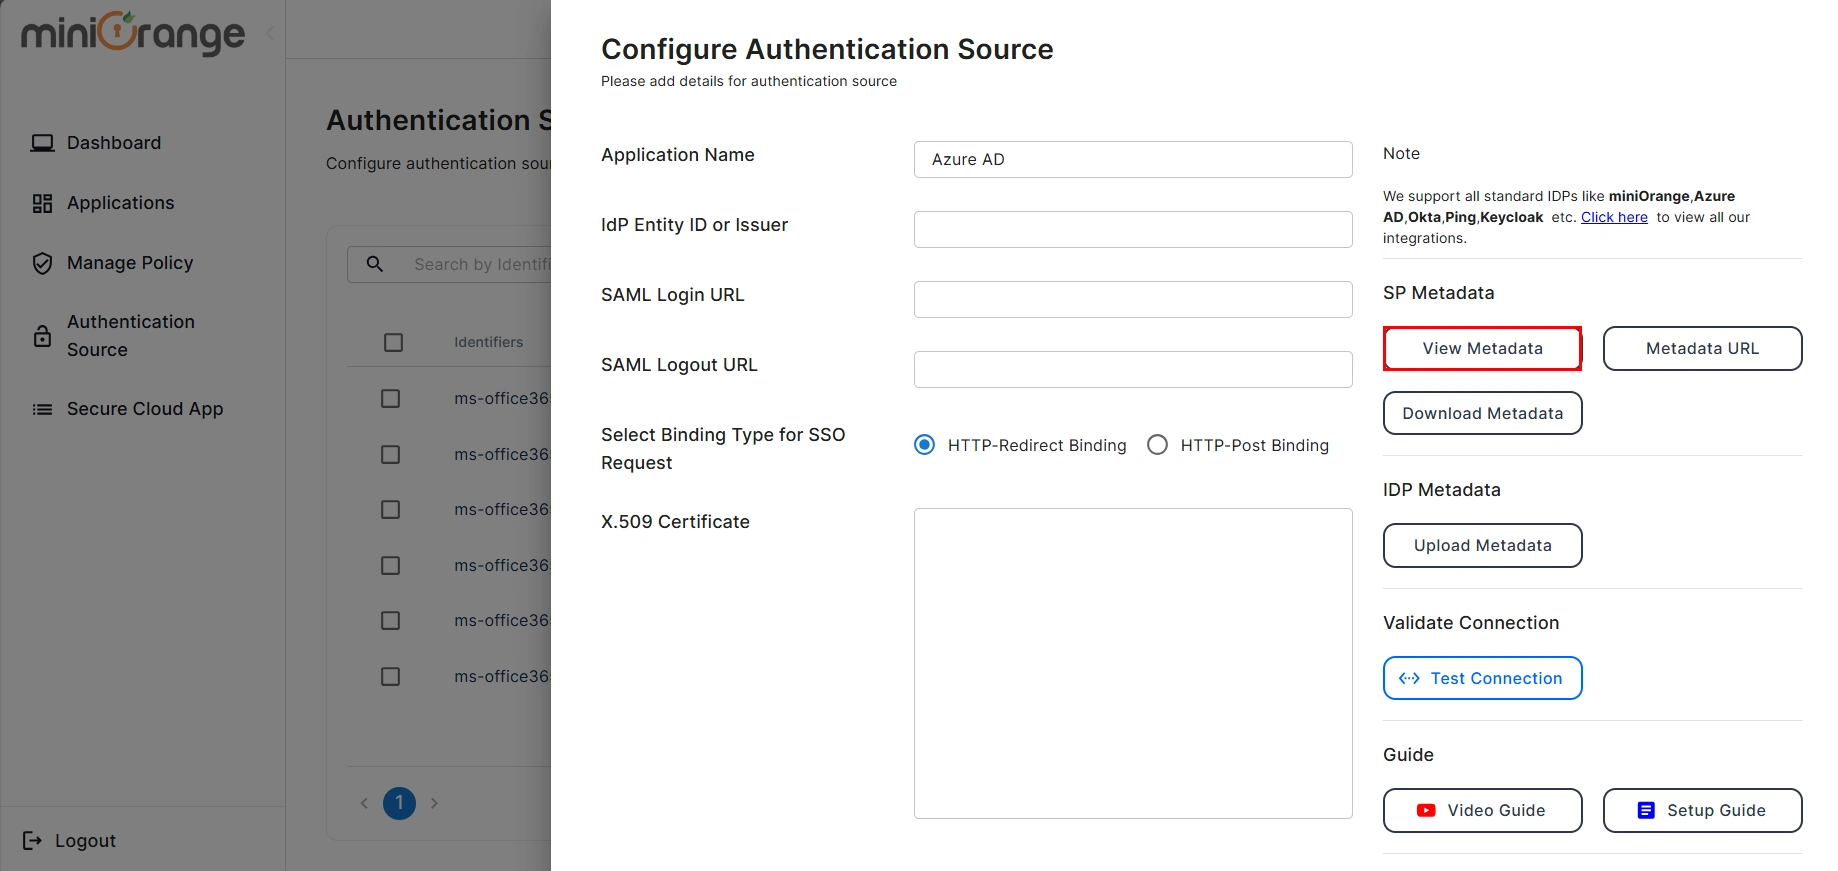Collapse the sidebar with the chevron

(x=270, y=33)
